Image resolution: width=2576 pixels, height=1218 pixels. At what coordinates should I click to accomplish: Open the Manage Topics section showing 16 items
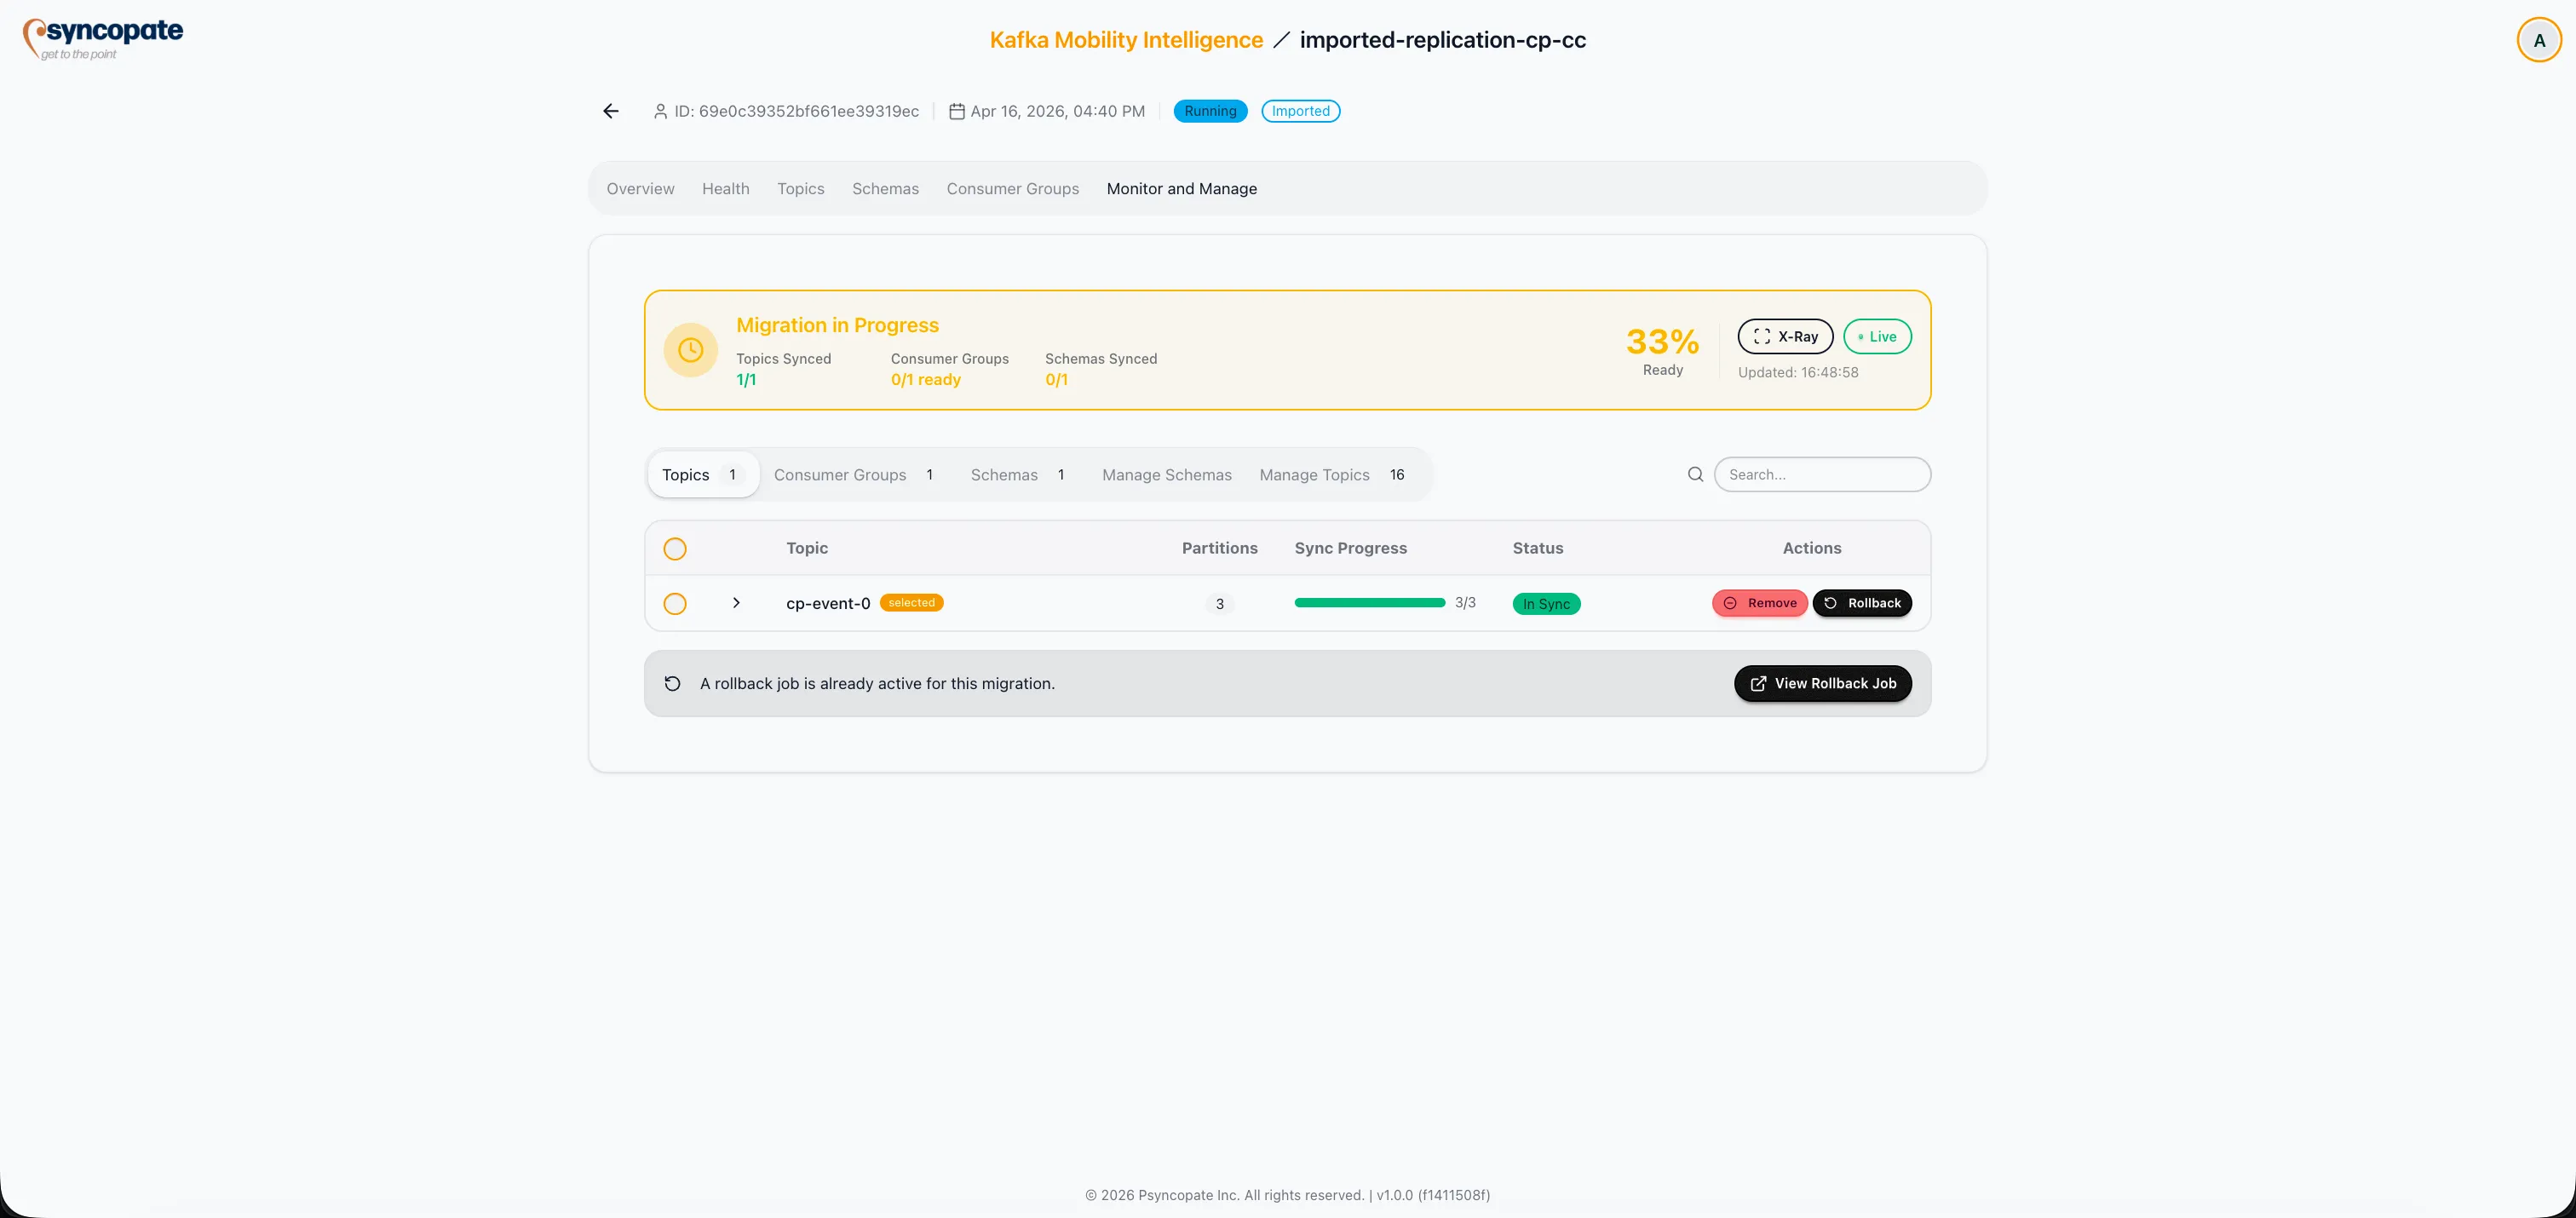click(x=1314, y=475)
